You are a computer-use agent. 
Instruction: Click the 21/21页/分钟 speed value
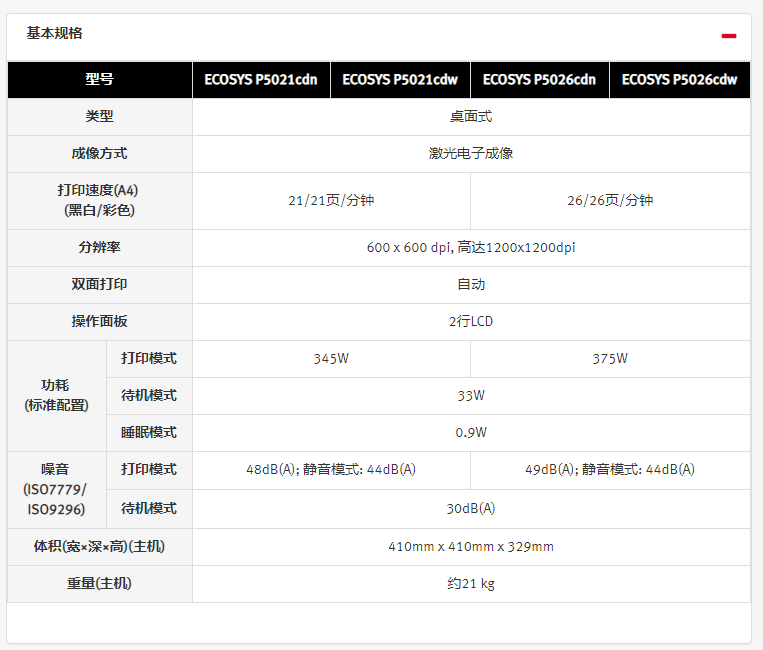331,200
